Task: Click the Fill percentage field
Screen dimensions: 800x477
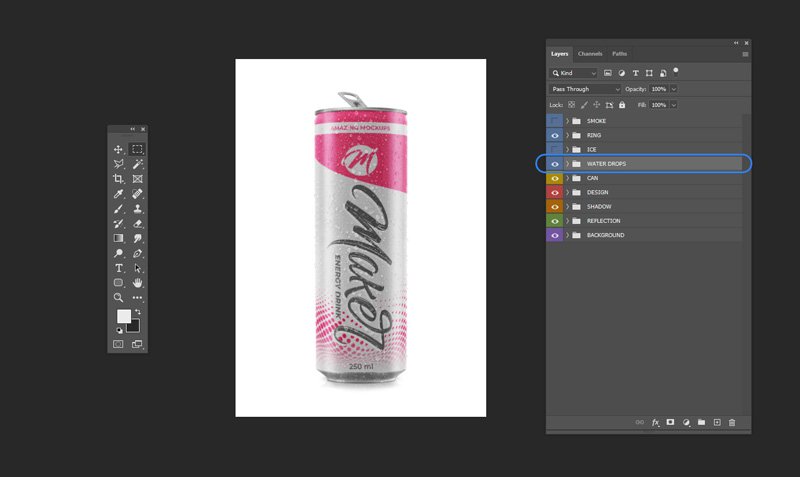Action: (659, 105)
